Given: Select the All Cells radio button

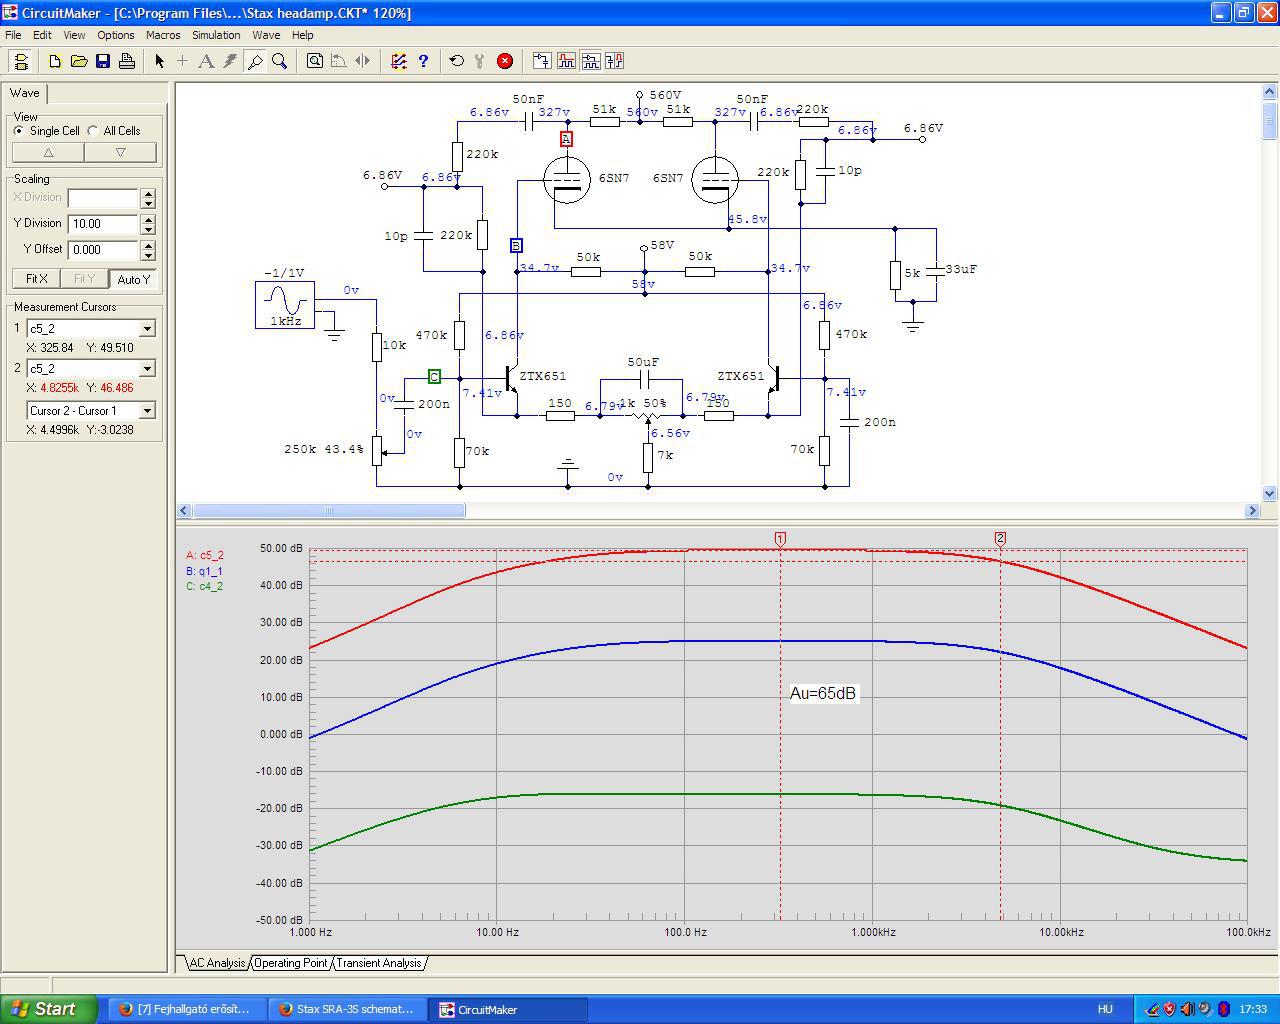Looking at the screenshot, I should coord(94,131).
